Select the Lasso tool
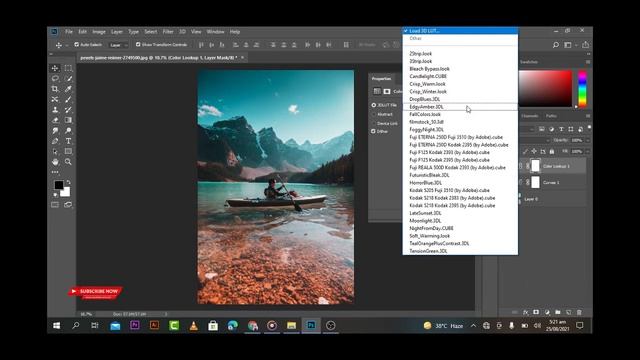The image size is (640, 360). click(x=55, y=78)
